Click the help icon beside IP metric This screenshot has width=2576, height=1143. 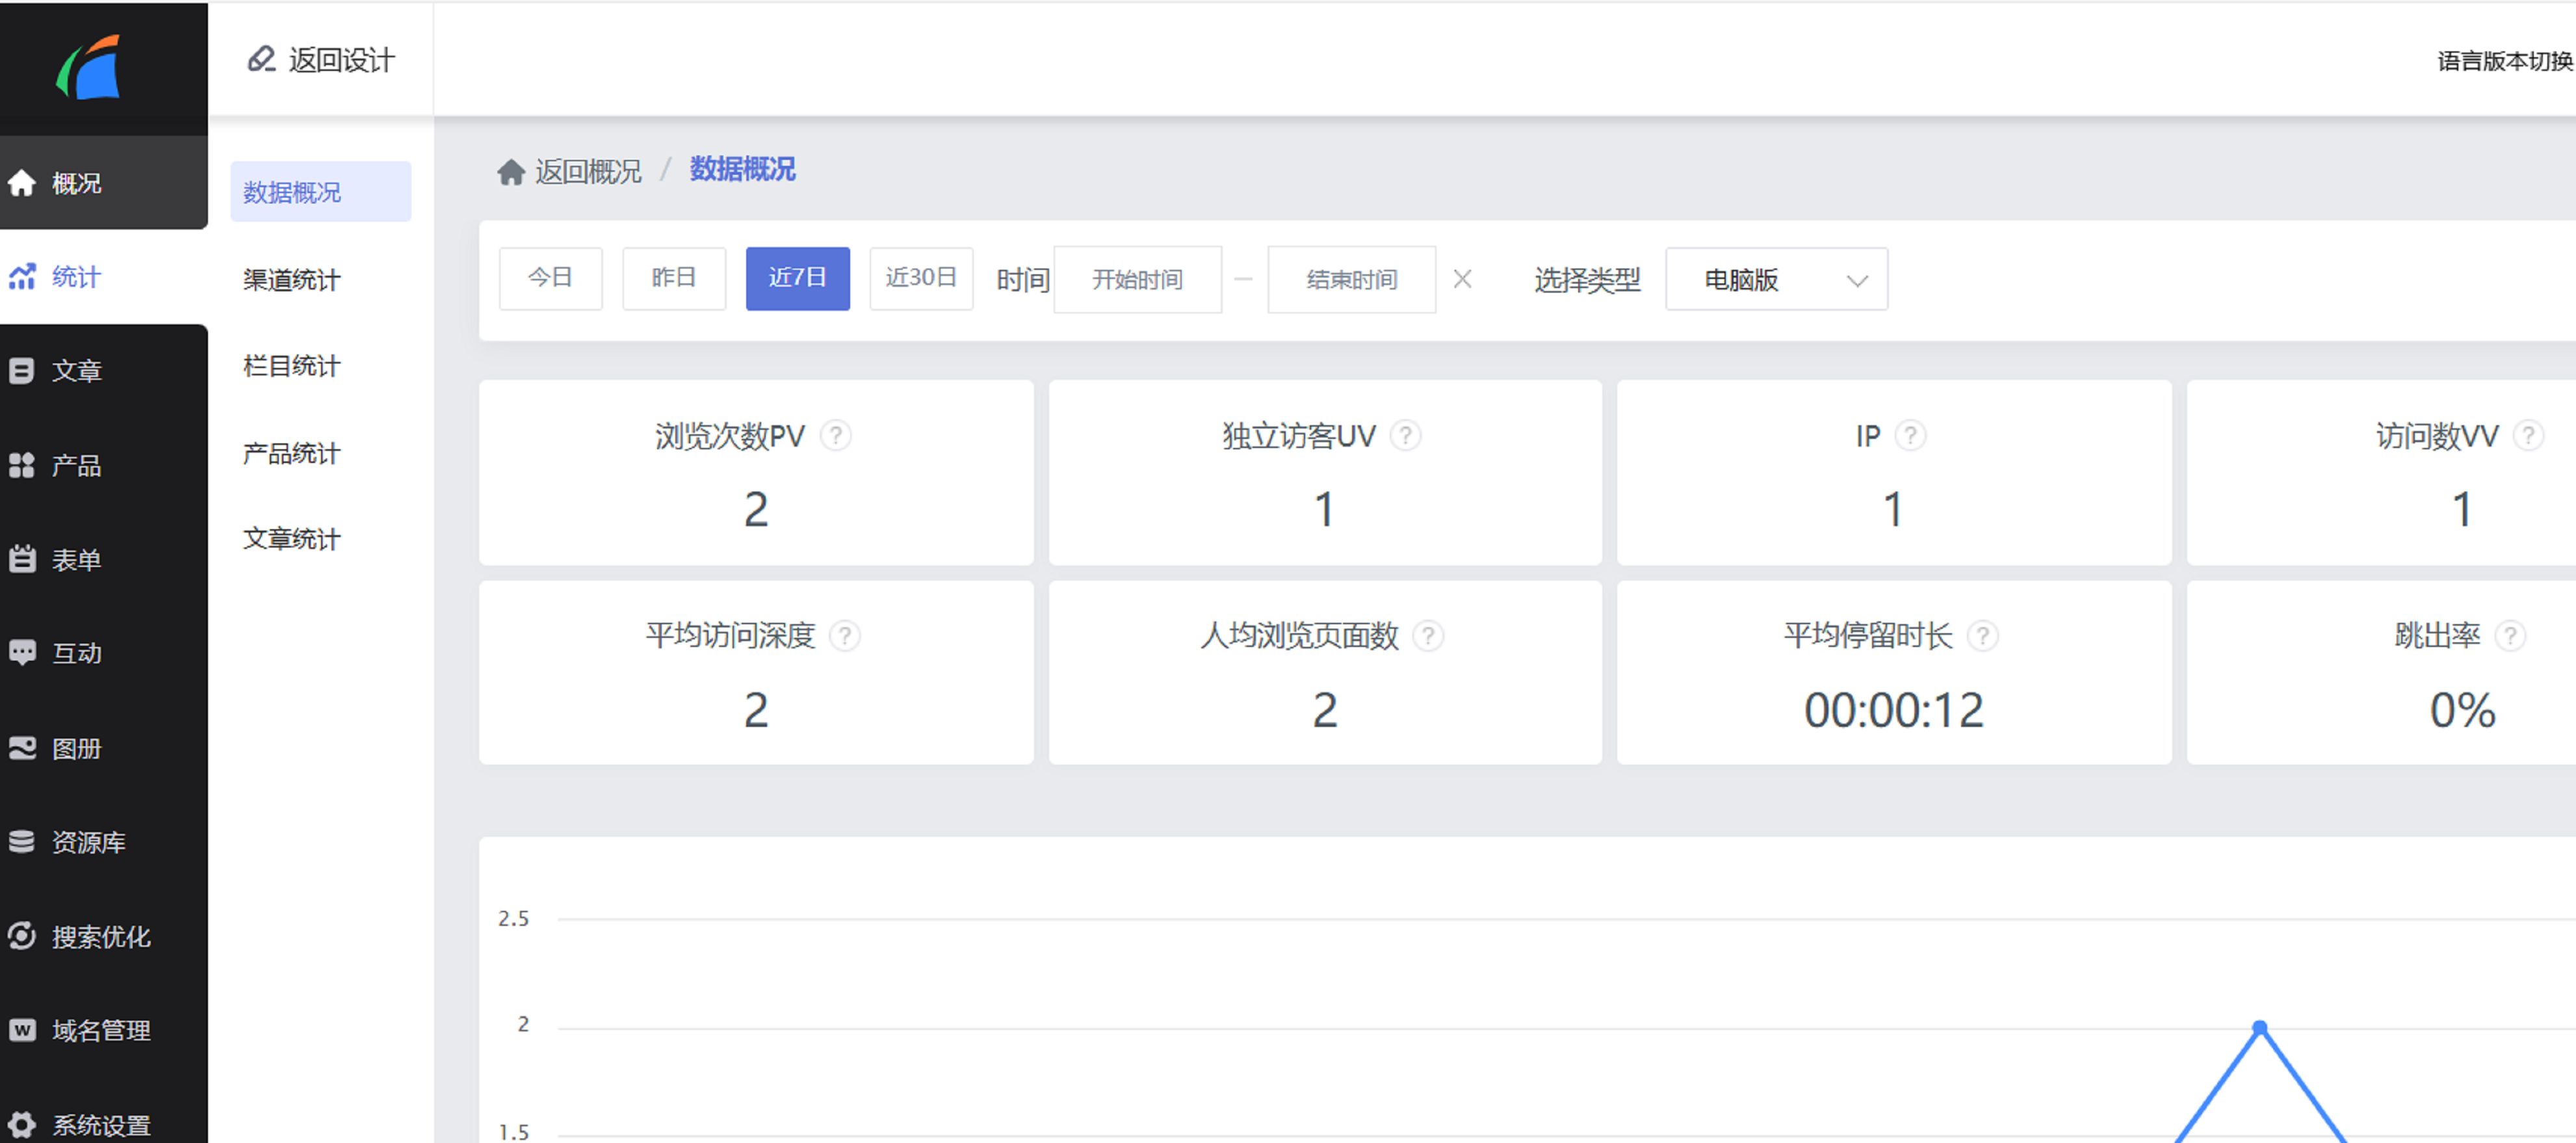[1910, 436]
